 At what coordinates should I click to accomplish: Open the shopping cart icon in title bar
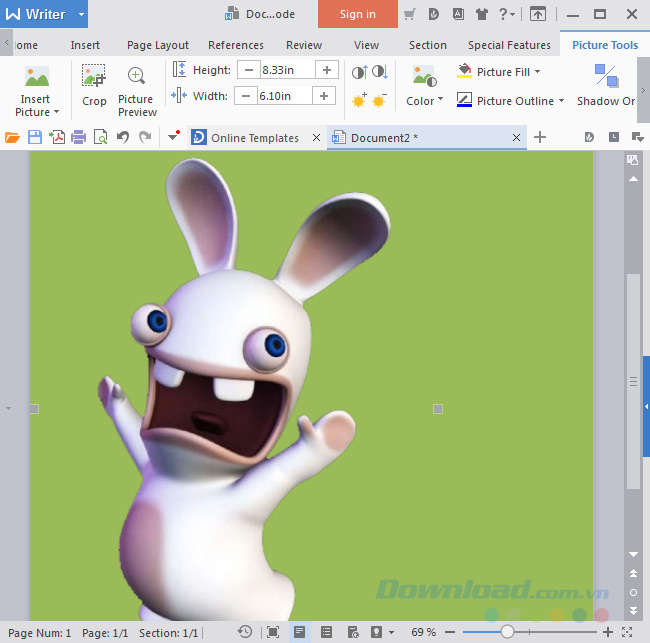[409, 15]
